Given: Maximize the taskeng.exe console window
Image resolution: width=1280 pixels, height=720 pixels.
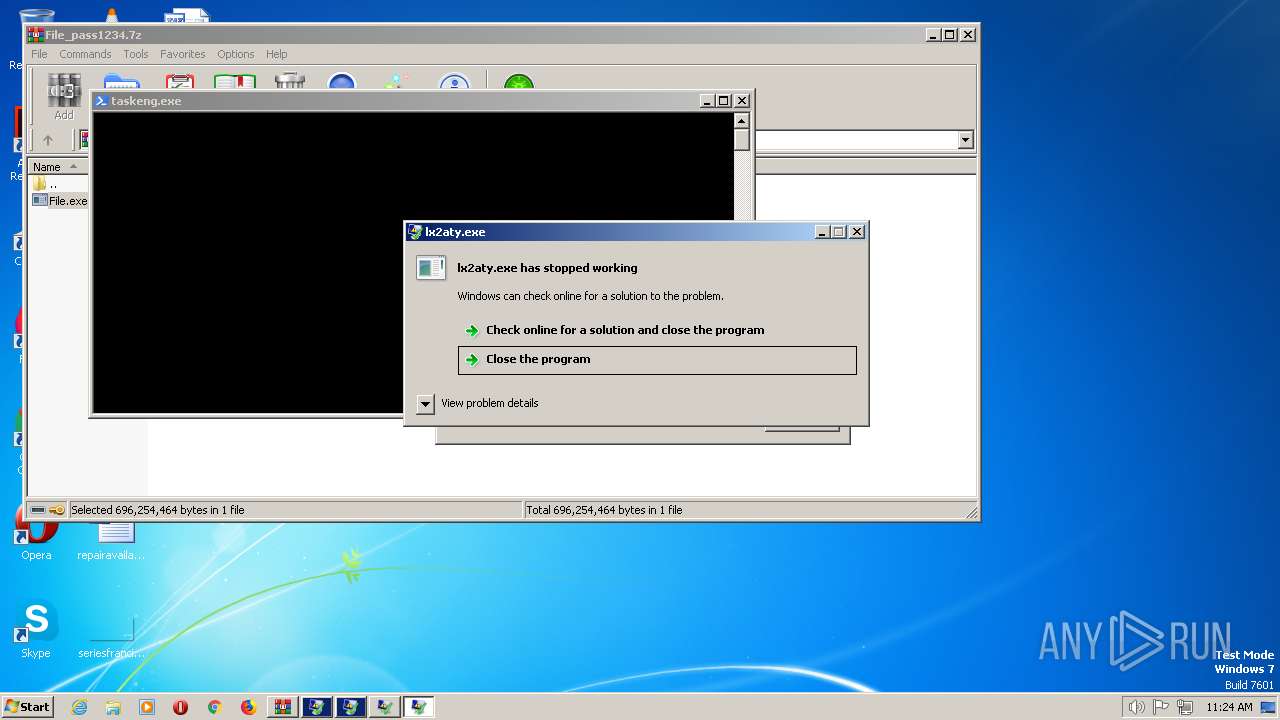Looking at the screenshot, I should pos(724,101).
